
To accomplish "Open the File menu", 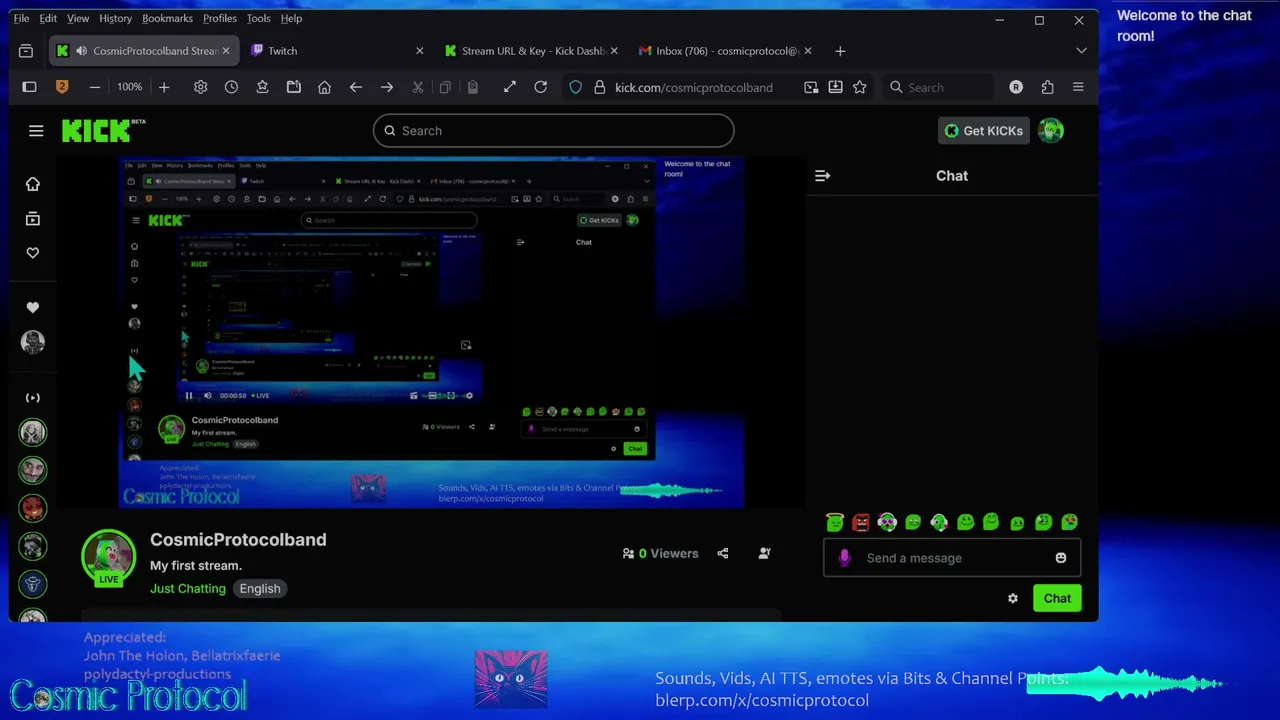I will [x=21, y=18].
